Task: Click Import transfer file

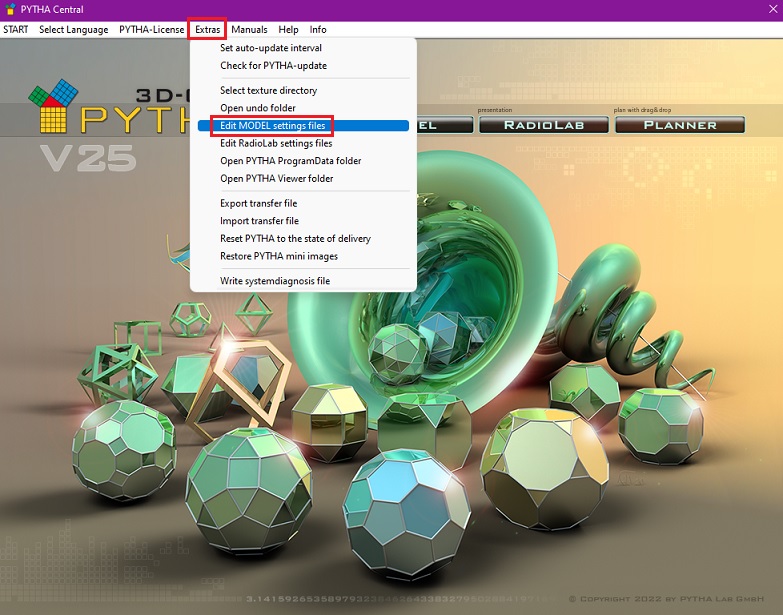Action: click(x=303, y=221)
